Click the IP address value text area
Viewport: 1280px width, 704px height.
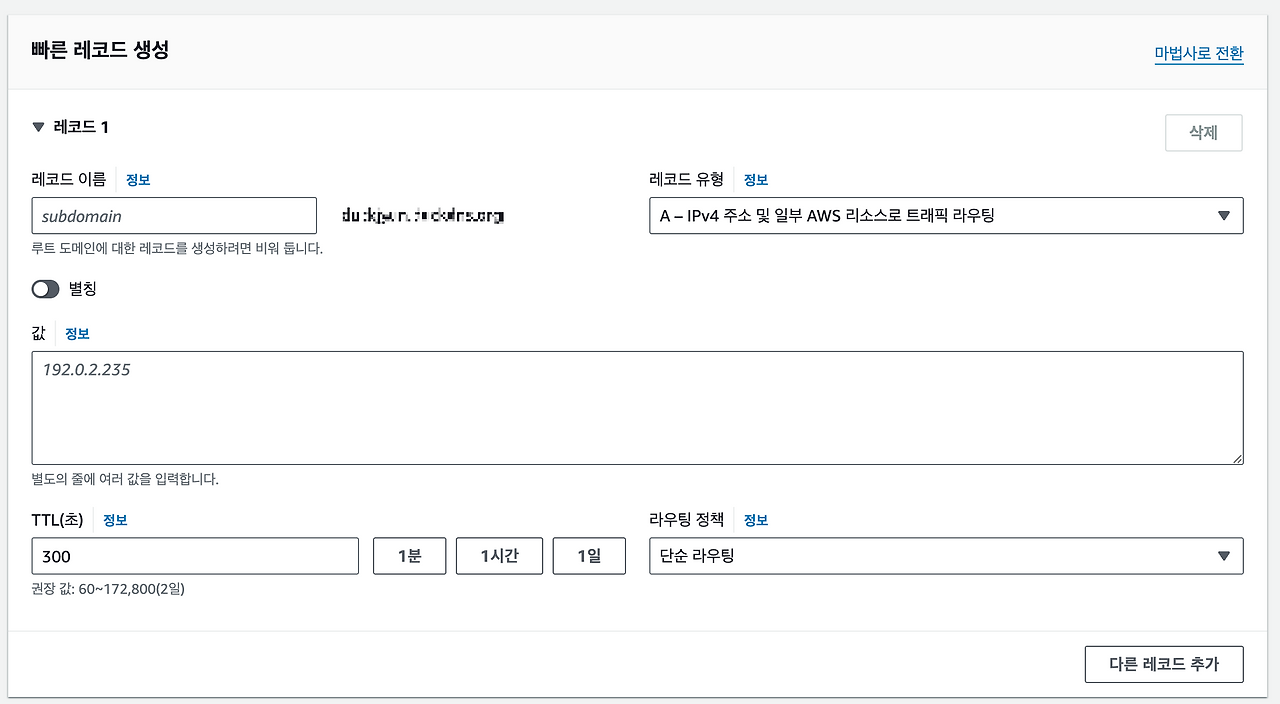637,408
